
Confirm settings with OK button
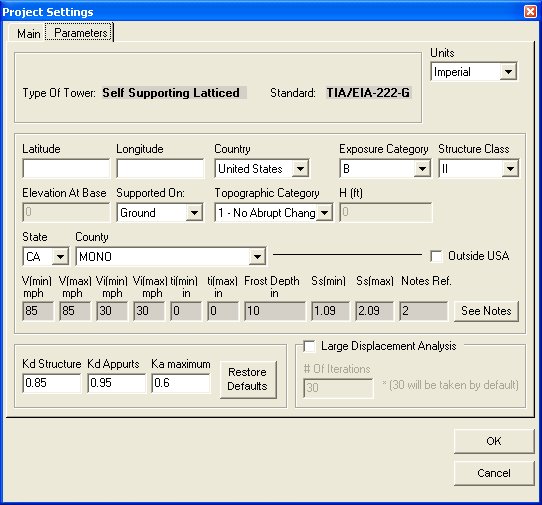pos(494,441)
